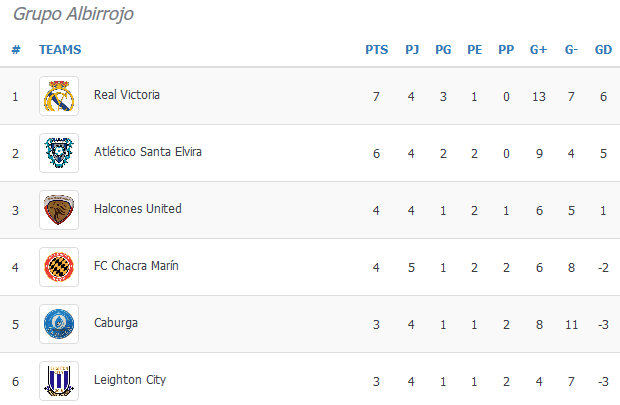This screenshot has width=620, height=405.
Task: Click the Leighton City team crest
Action: pos(58,381)
